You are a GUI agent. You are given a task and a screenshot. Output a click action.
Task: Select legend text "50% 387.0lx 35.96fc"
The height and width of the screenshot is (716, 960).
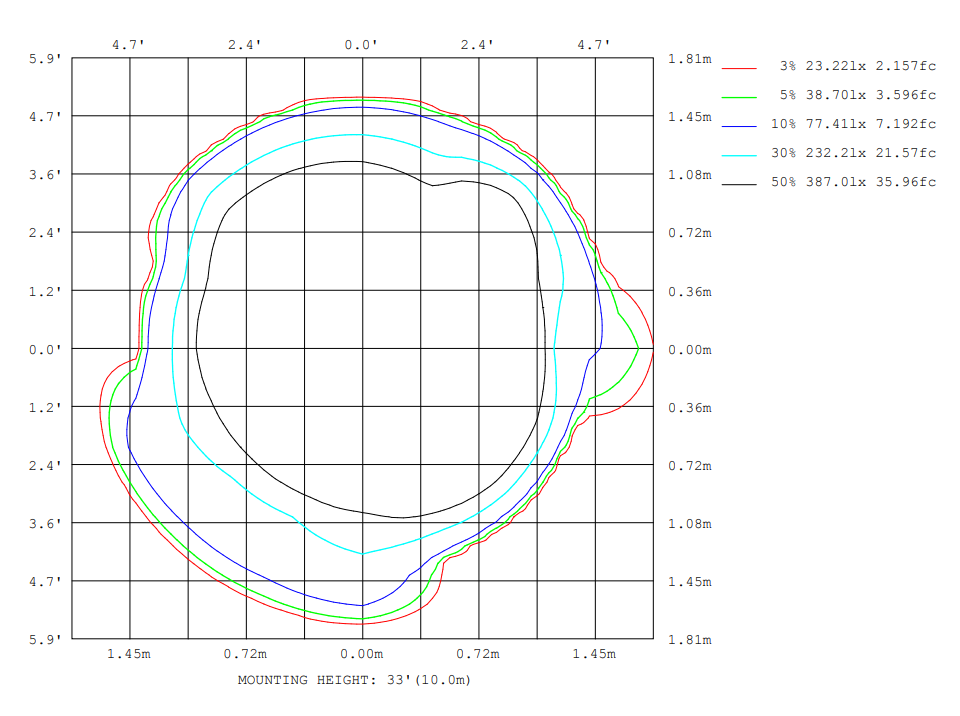tap(853, 182)
